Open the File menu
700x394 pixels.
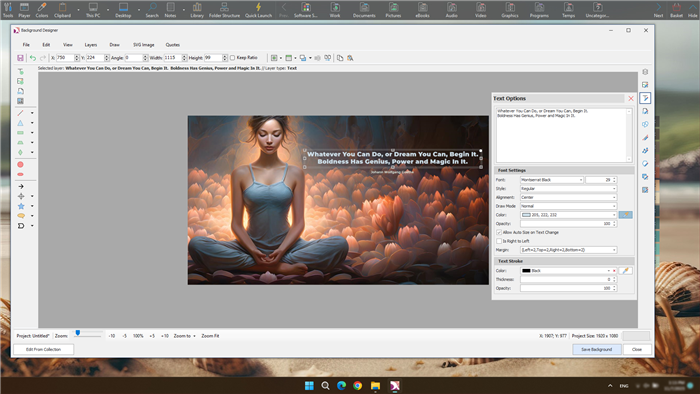[26, 45]
